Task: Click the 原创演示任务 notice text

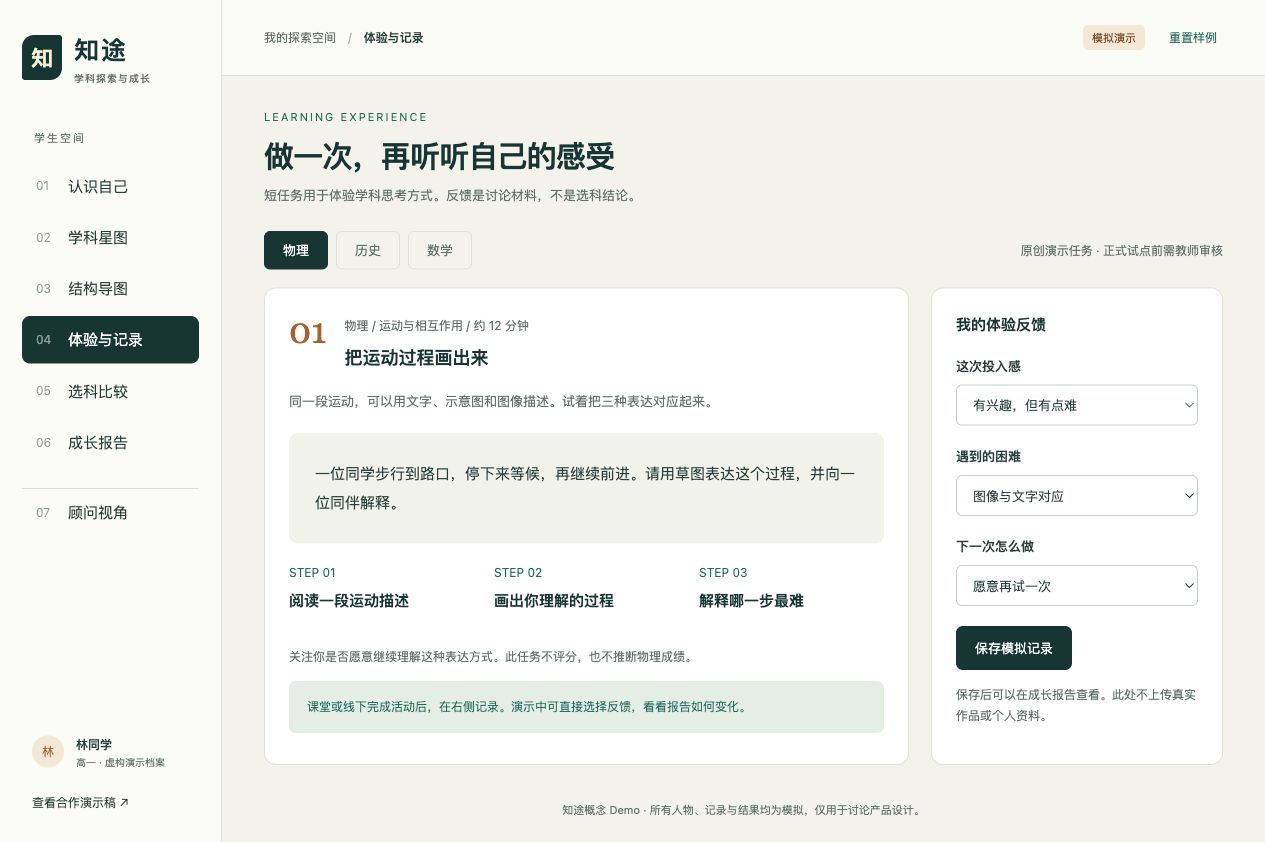Action: (1121, 250)
